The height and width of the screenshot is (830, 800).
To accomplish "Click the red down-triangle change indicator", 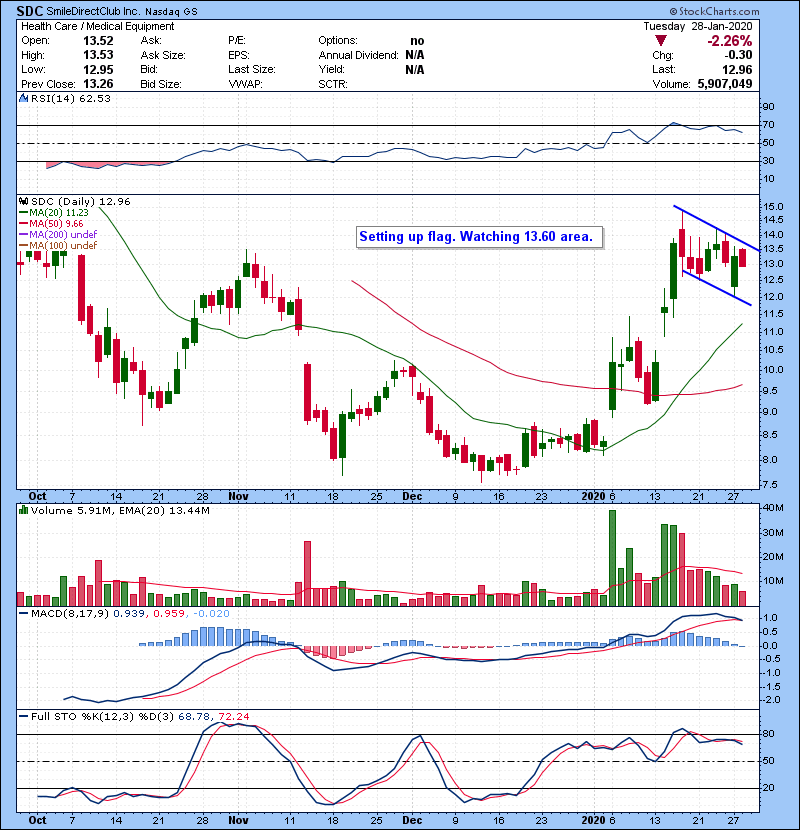I will point(660,41).
